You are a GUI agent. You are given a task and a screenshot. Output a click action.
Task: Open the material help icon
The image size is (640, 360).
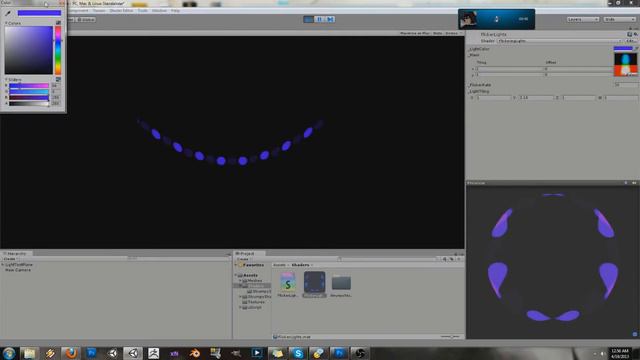pyautogui.click(x=629, y=34)
